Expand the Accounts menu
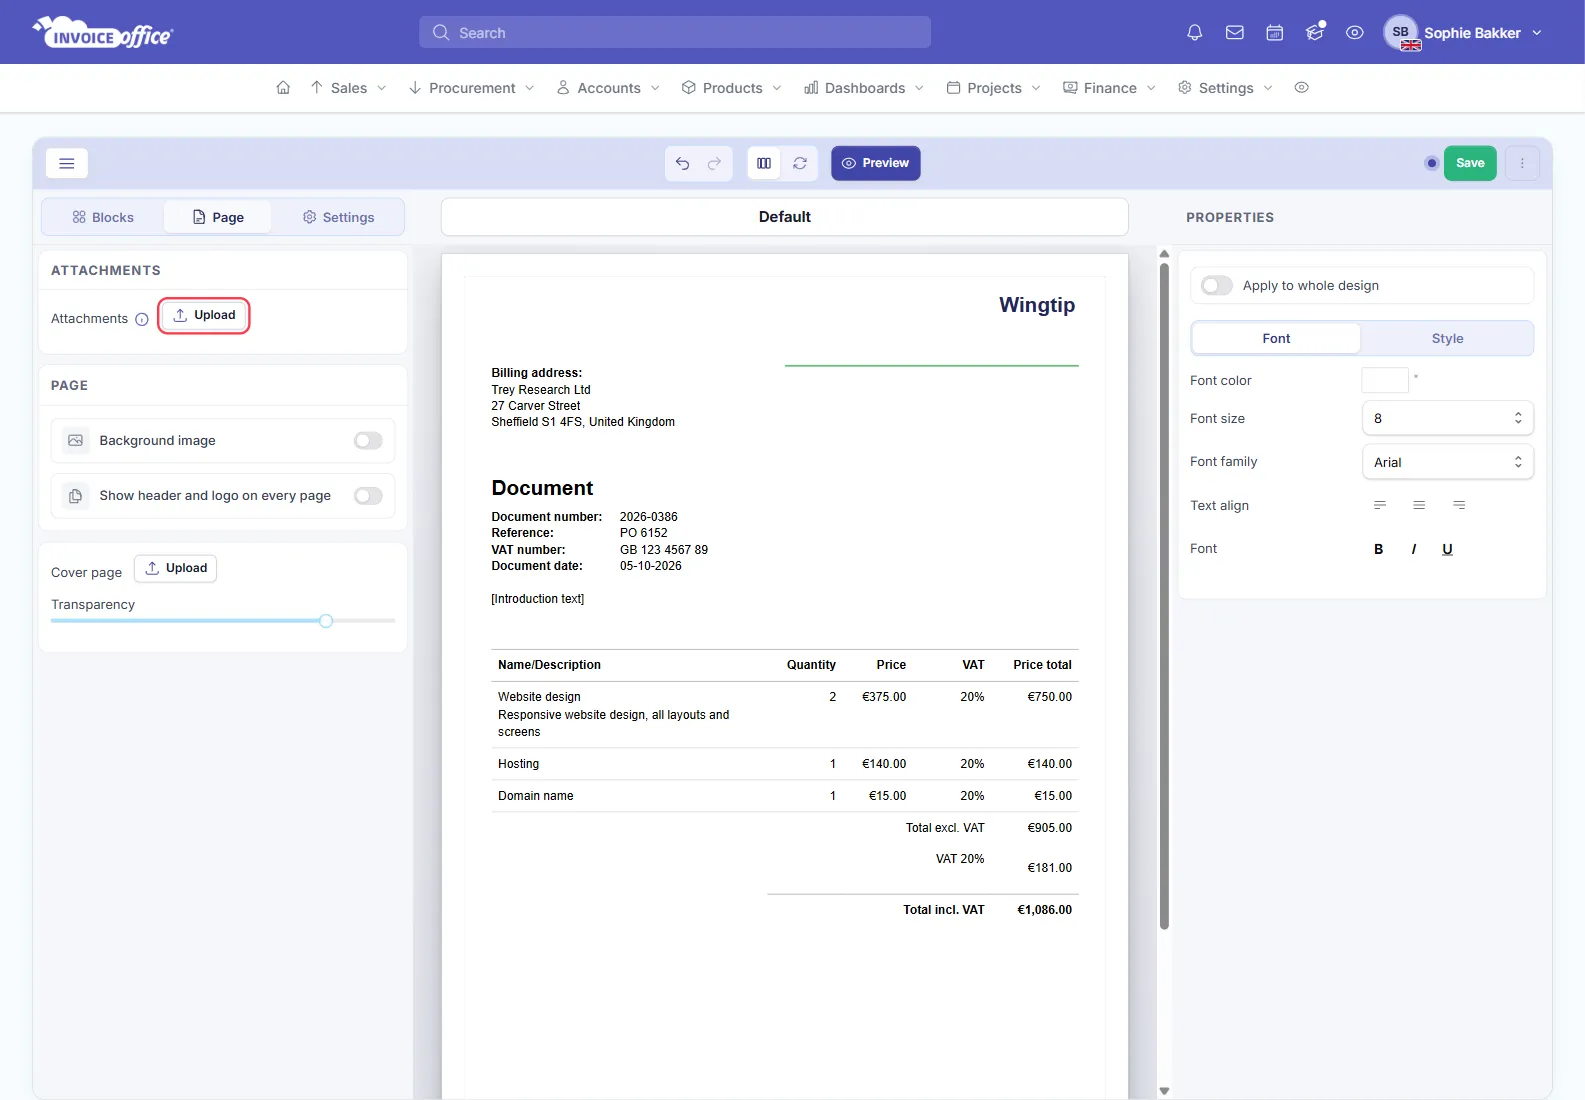The image size is (1585, 1100). (608, 88)
